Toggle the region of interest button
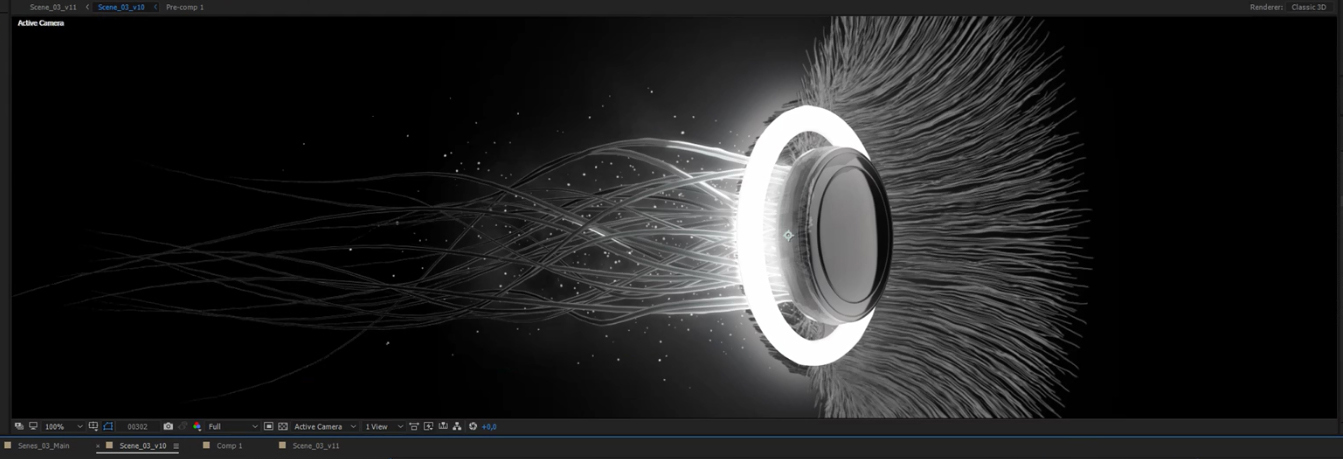1343x459 pixels. tap(268, 427)
